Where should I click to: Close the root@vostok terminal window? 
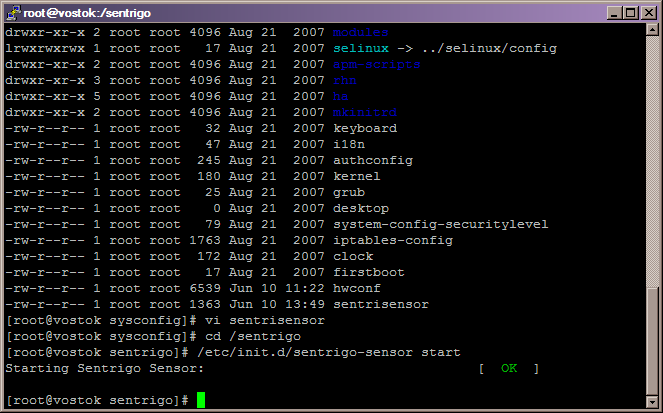pyautogui.click(x=649, y=13)
